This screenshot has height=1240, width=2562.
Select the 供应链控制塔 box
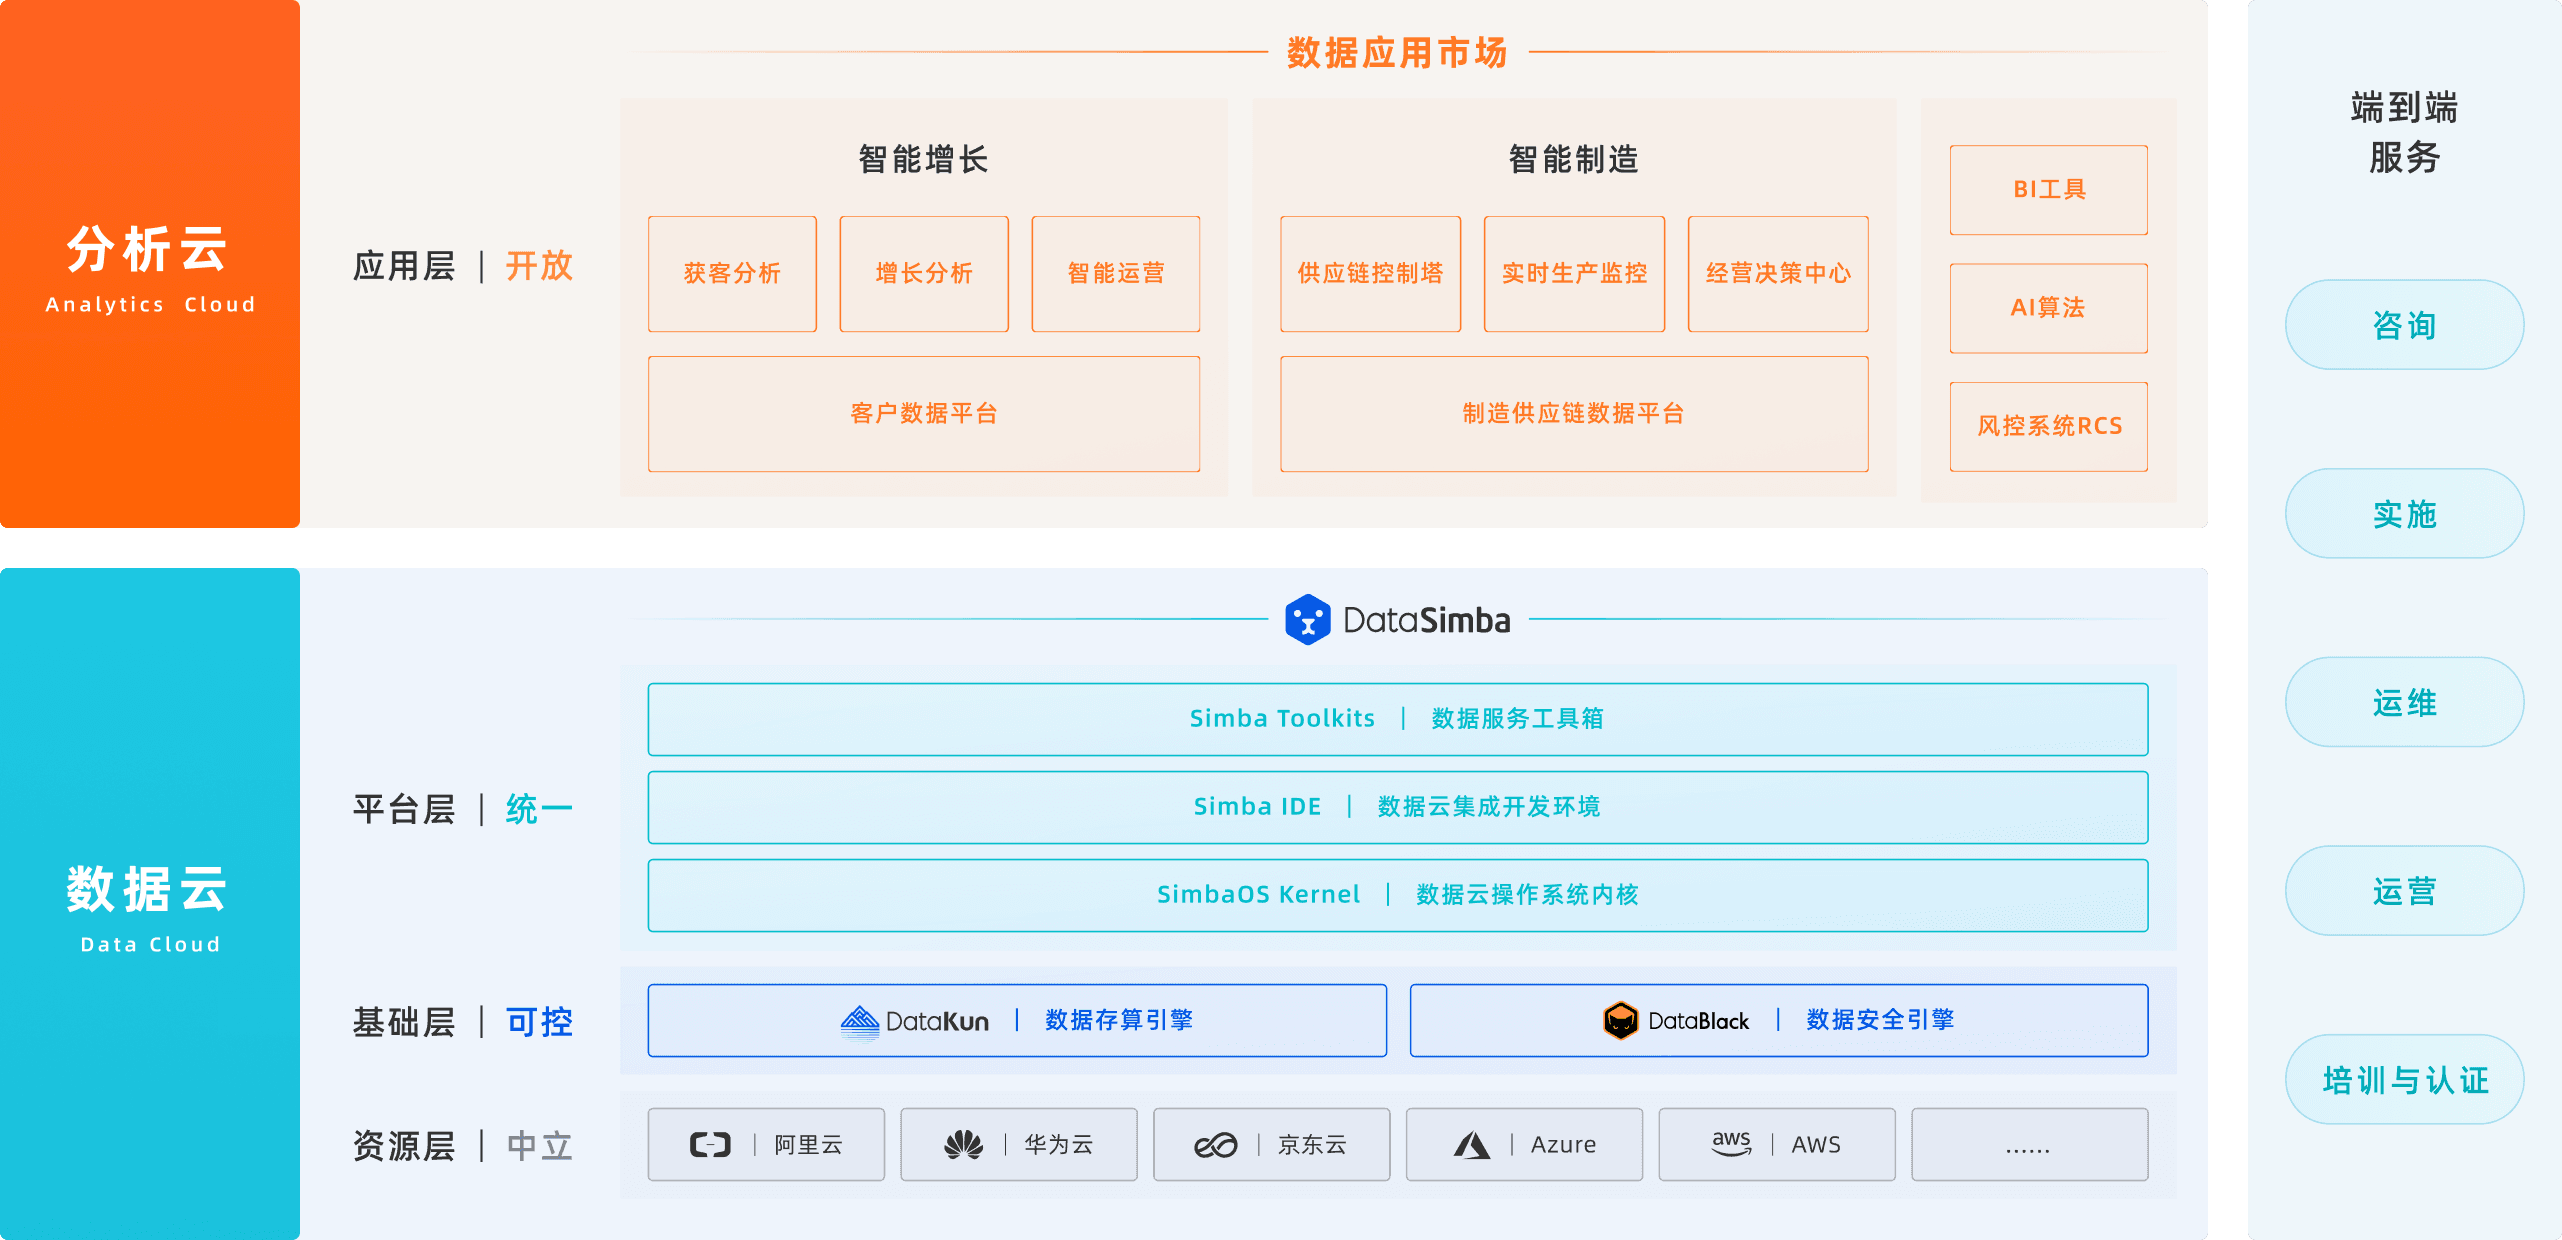(1370, 274)
